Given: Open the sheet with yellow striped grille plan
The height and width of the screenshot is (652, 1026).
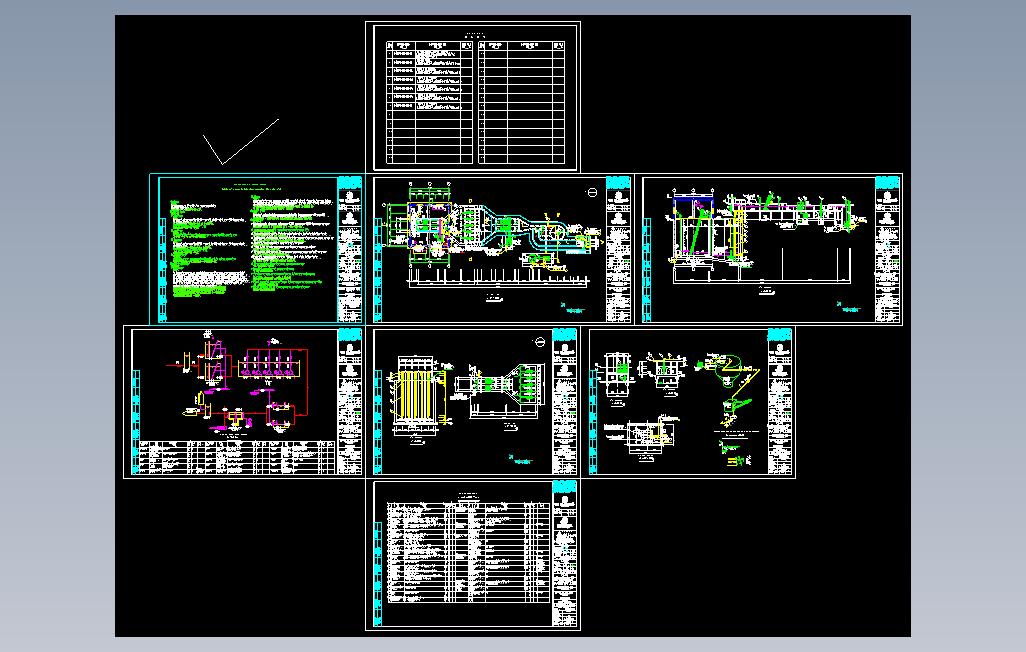Looking at the screenshot, I should click(x=474, y=402).
